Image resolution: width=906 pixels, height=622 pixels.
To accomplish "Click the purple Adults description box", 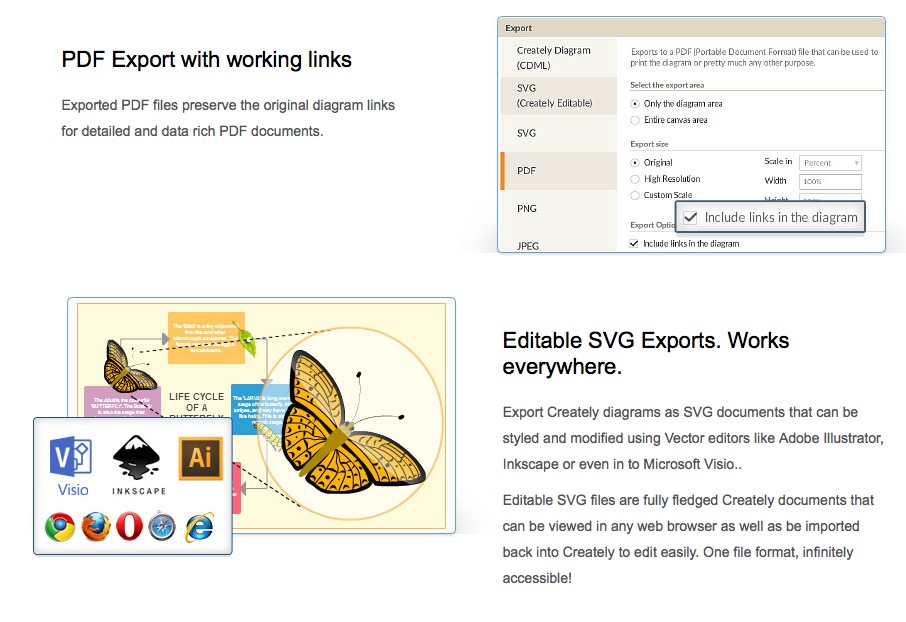I will point(122,401).
